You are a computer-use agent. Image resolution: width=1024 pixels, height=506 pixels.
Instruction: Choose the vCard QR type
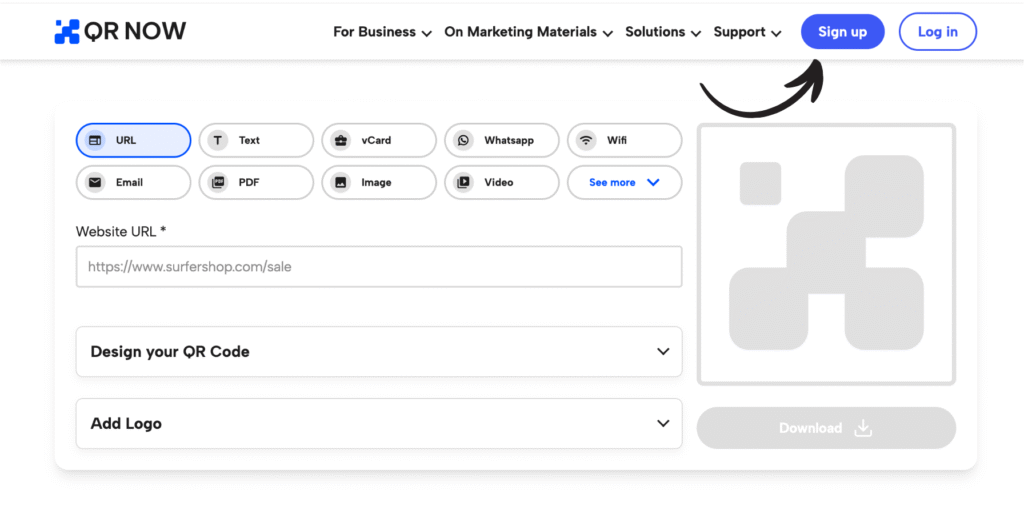point(379,140)
